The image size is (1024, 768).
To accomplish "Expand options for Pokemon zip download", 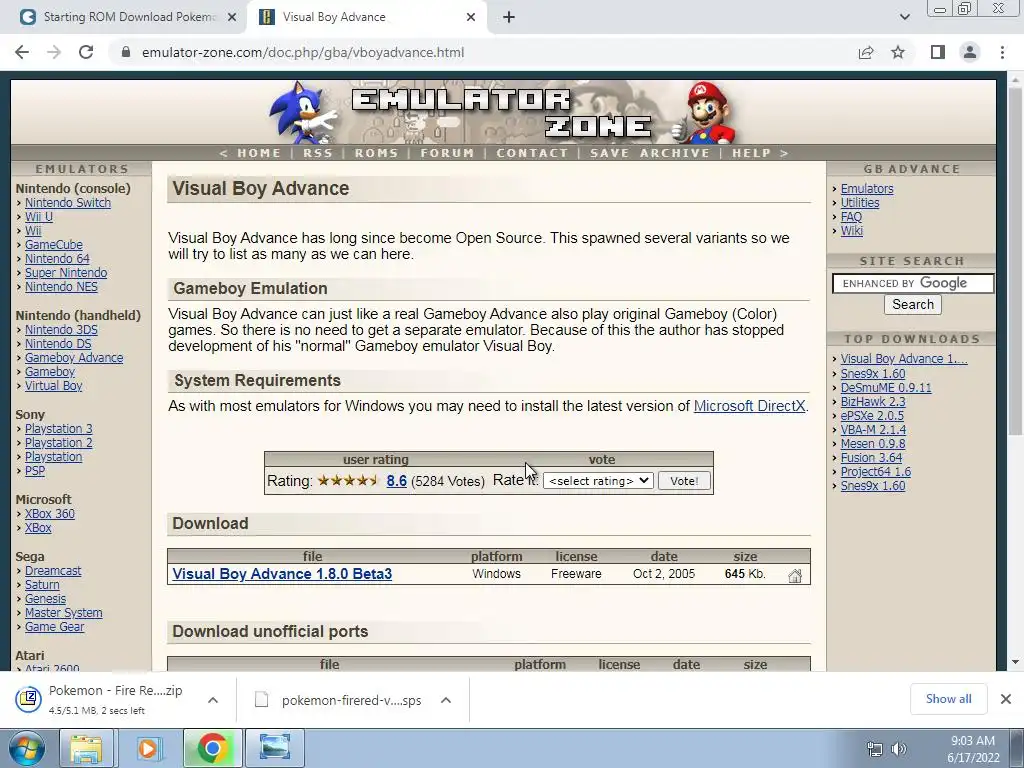I will tap(212, 700).
